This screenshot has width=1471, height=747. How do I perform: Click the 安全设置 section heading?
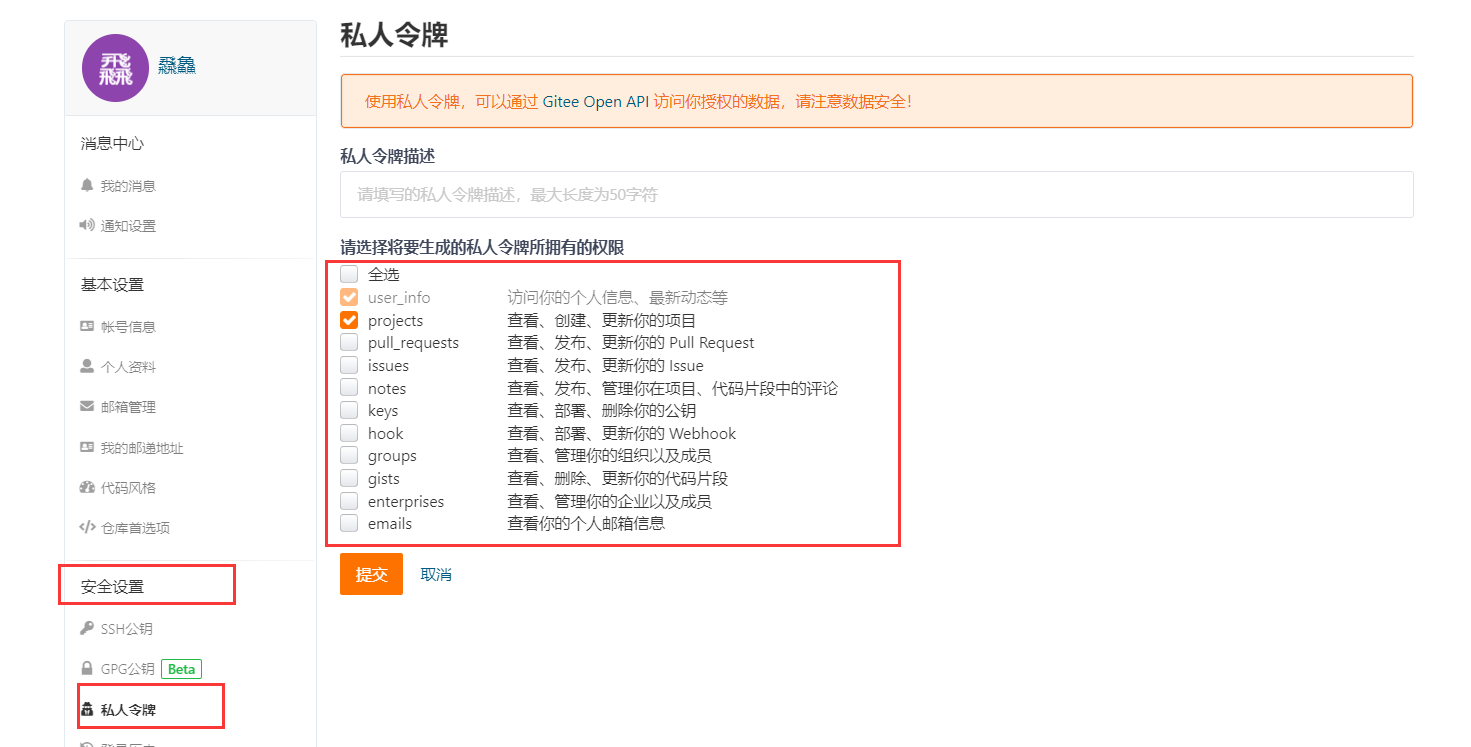112,586
